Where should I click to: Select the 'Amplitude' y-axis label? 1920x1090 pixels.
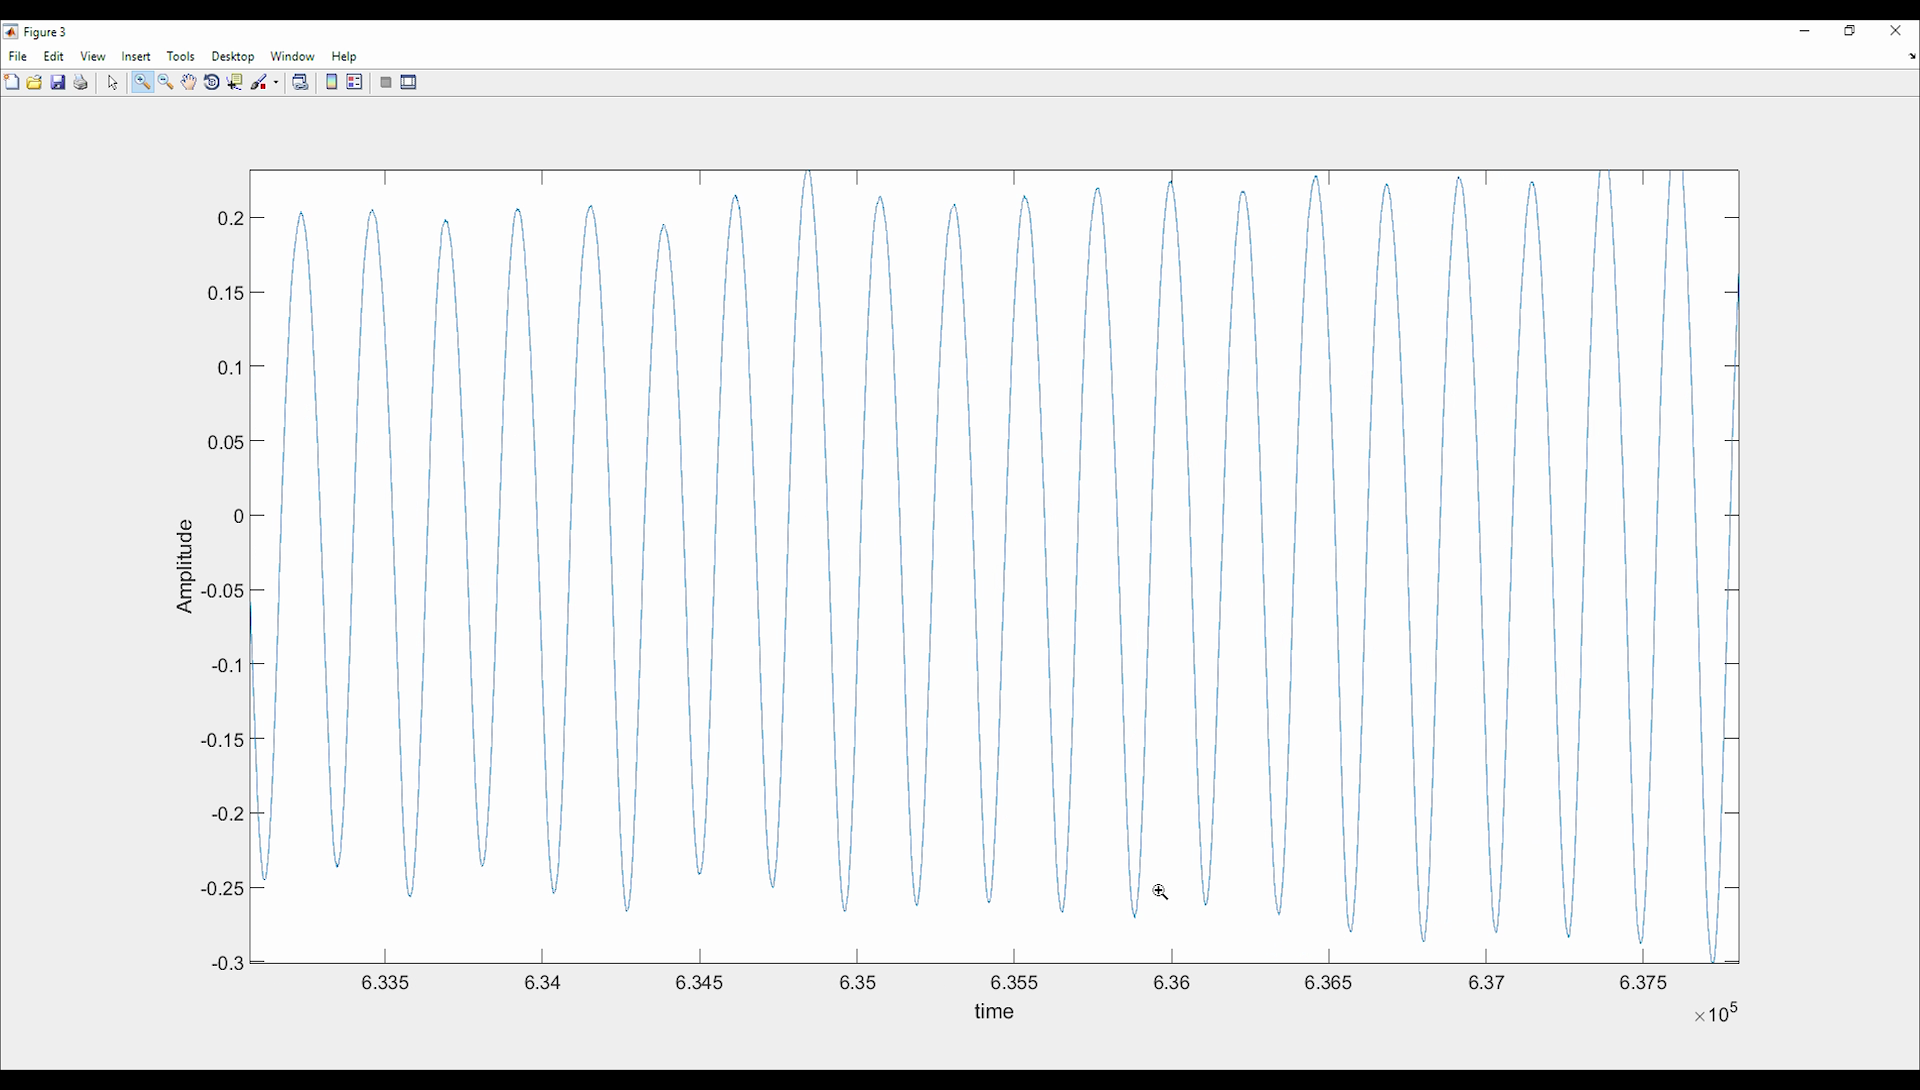click(184, 566)
